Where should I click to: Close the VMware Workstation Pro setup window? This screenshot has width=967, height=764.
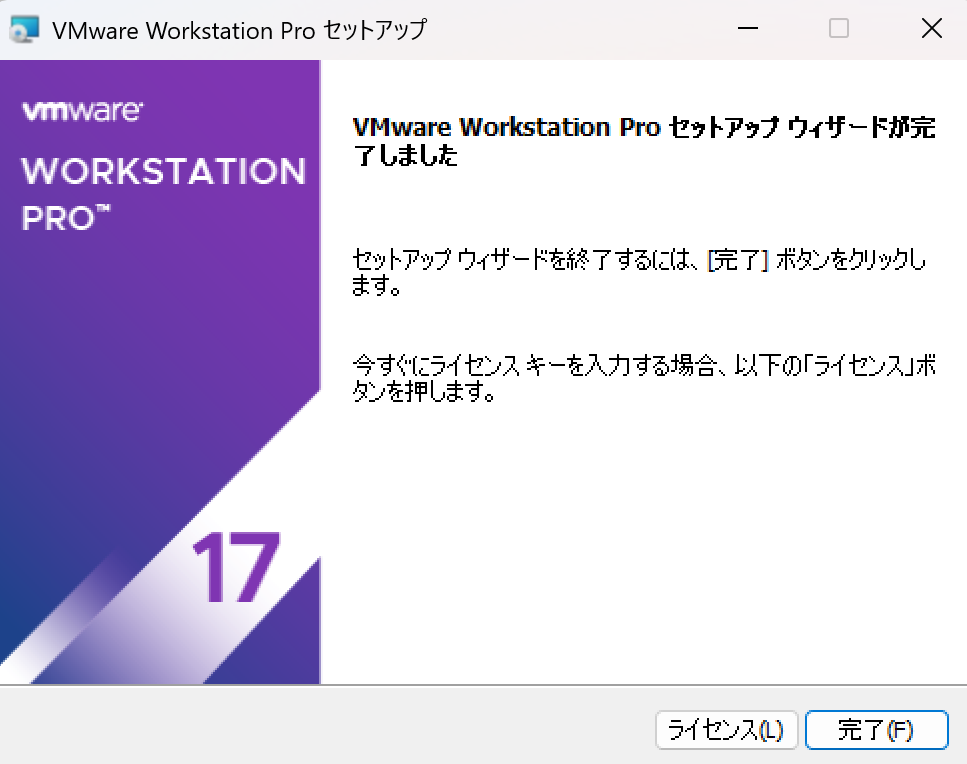point(931,28)
